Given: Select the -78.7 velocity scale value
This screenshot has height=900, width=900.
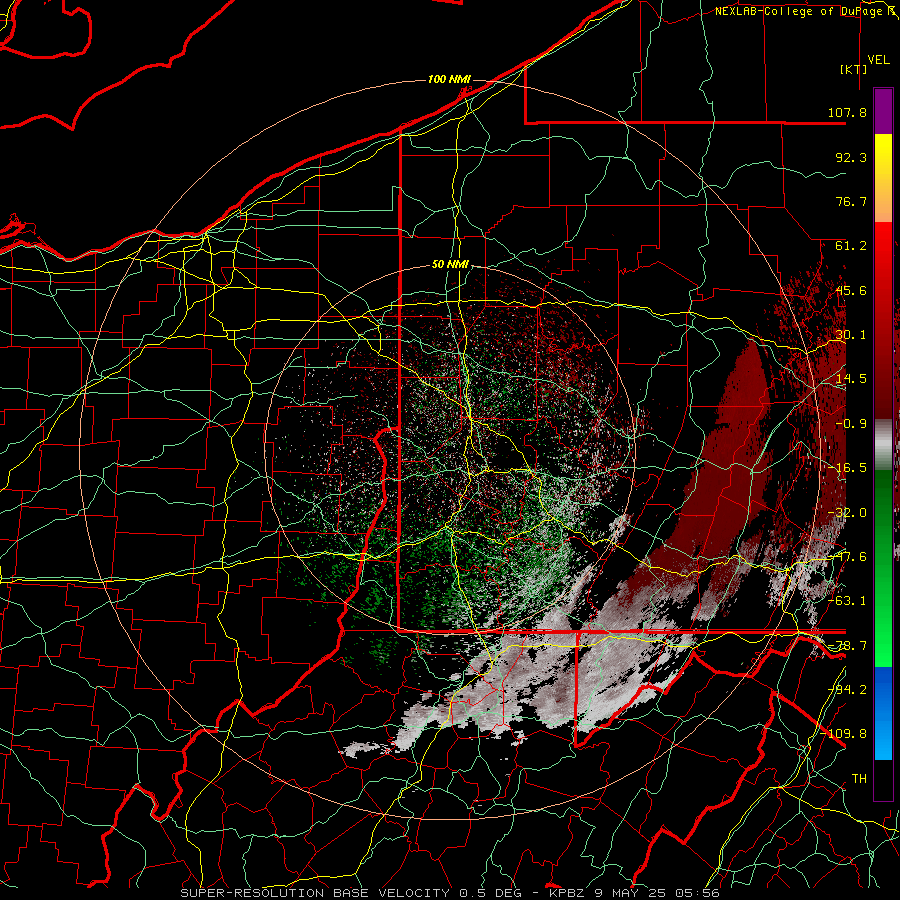Looking at the screenshot, I should coord(849,646).
